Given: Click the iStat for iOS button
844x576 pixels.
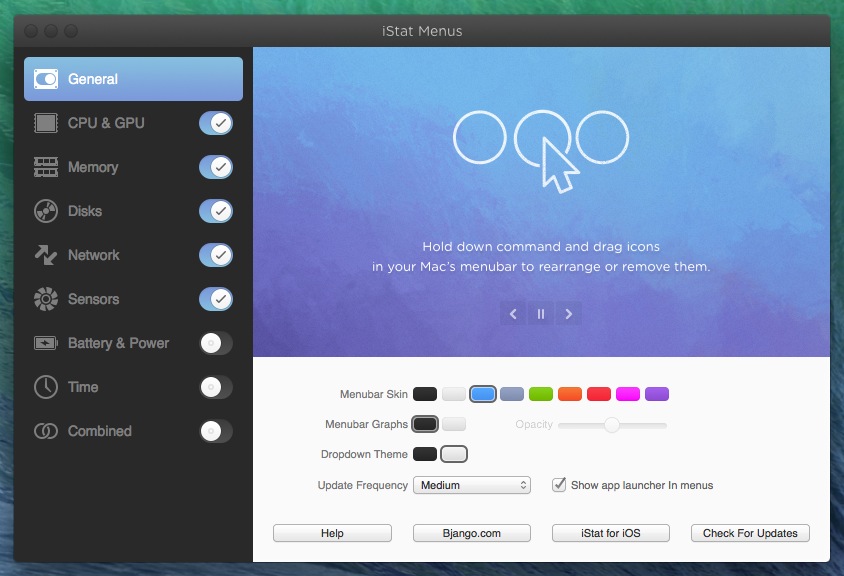Looking at the screenshot, I should 611,533.
